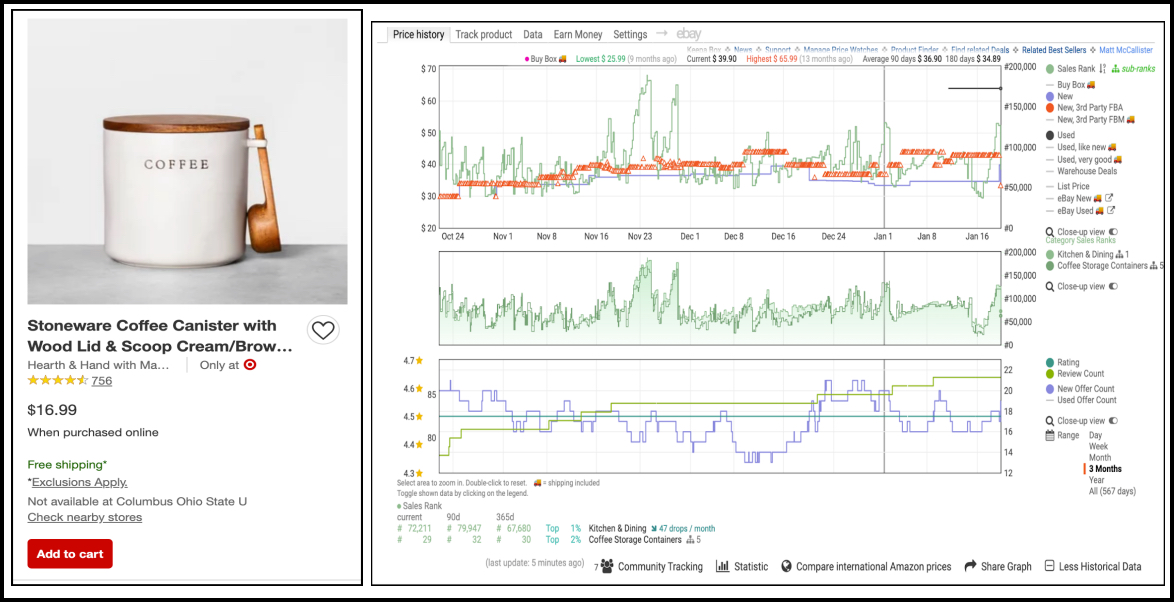Click the magnifier icon beside price graph Close-up view
The image size is (1174, 602).
click(x=1050, y=232)
